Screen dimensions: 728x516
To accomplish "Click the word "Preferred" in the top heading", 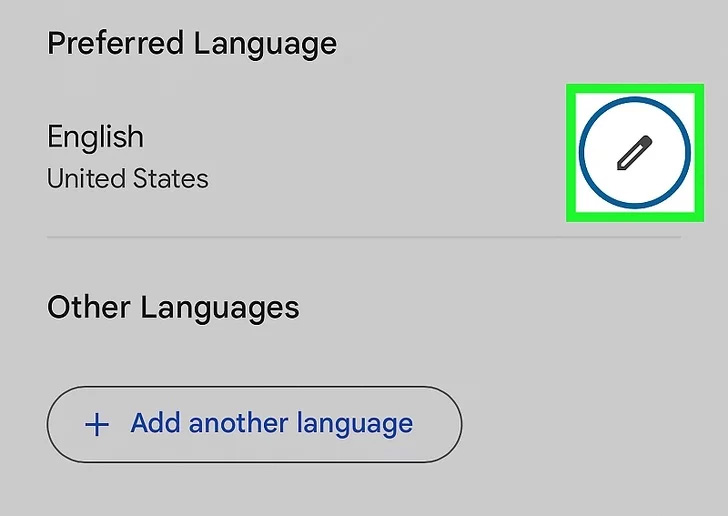I will click(x=116, y=44).
